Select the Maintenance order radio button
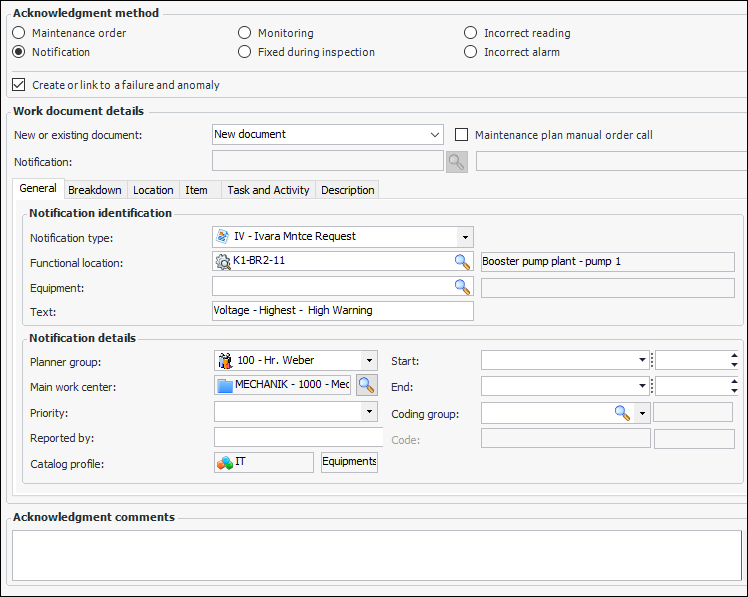Viewport: 748px width, 597px height. pos(19,33)
